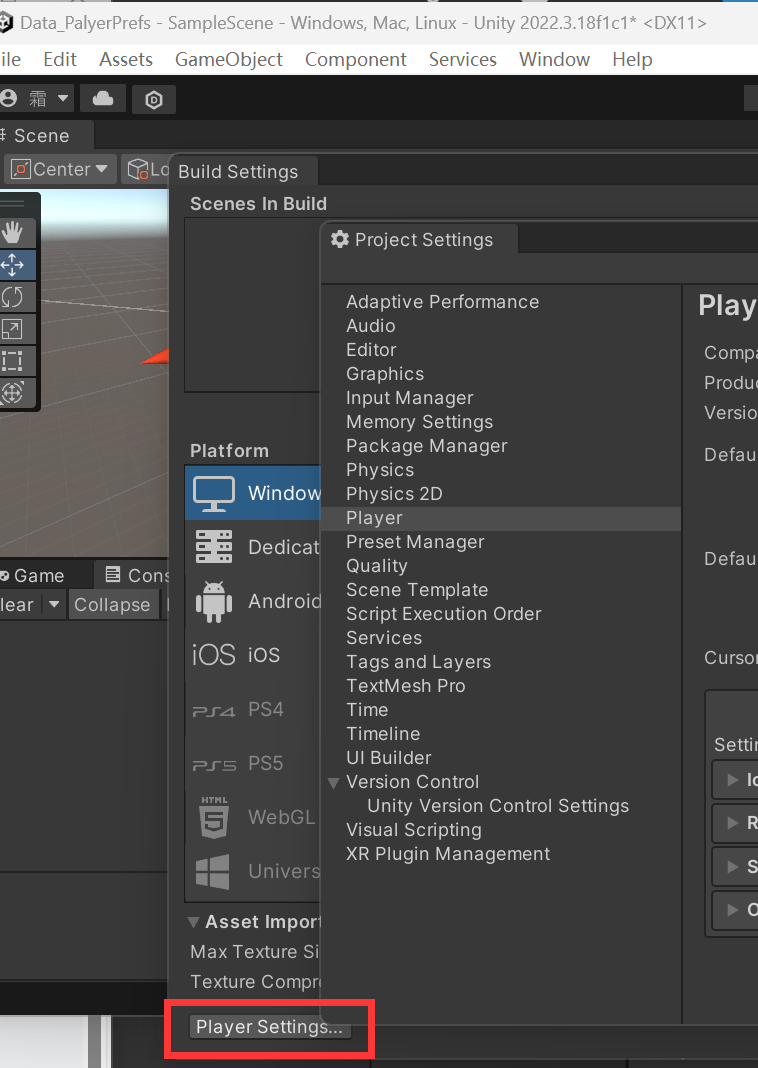
Task: Select the WebGL platform
Action: tap(253, 817)
